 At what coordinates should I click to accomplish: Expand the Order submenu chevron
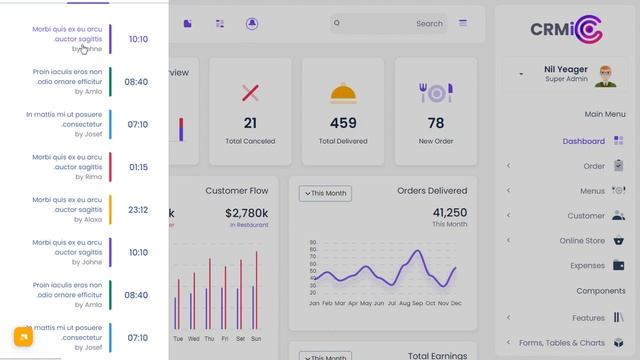pos(509,166)
